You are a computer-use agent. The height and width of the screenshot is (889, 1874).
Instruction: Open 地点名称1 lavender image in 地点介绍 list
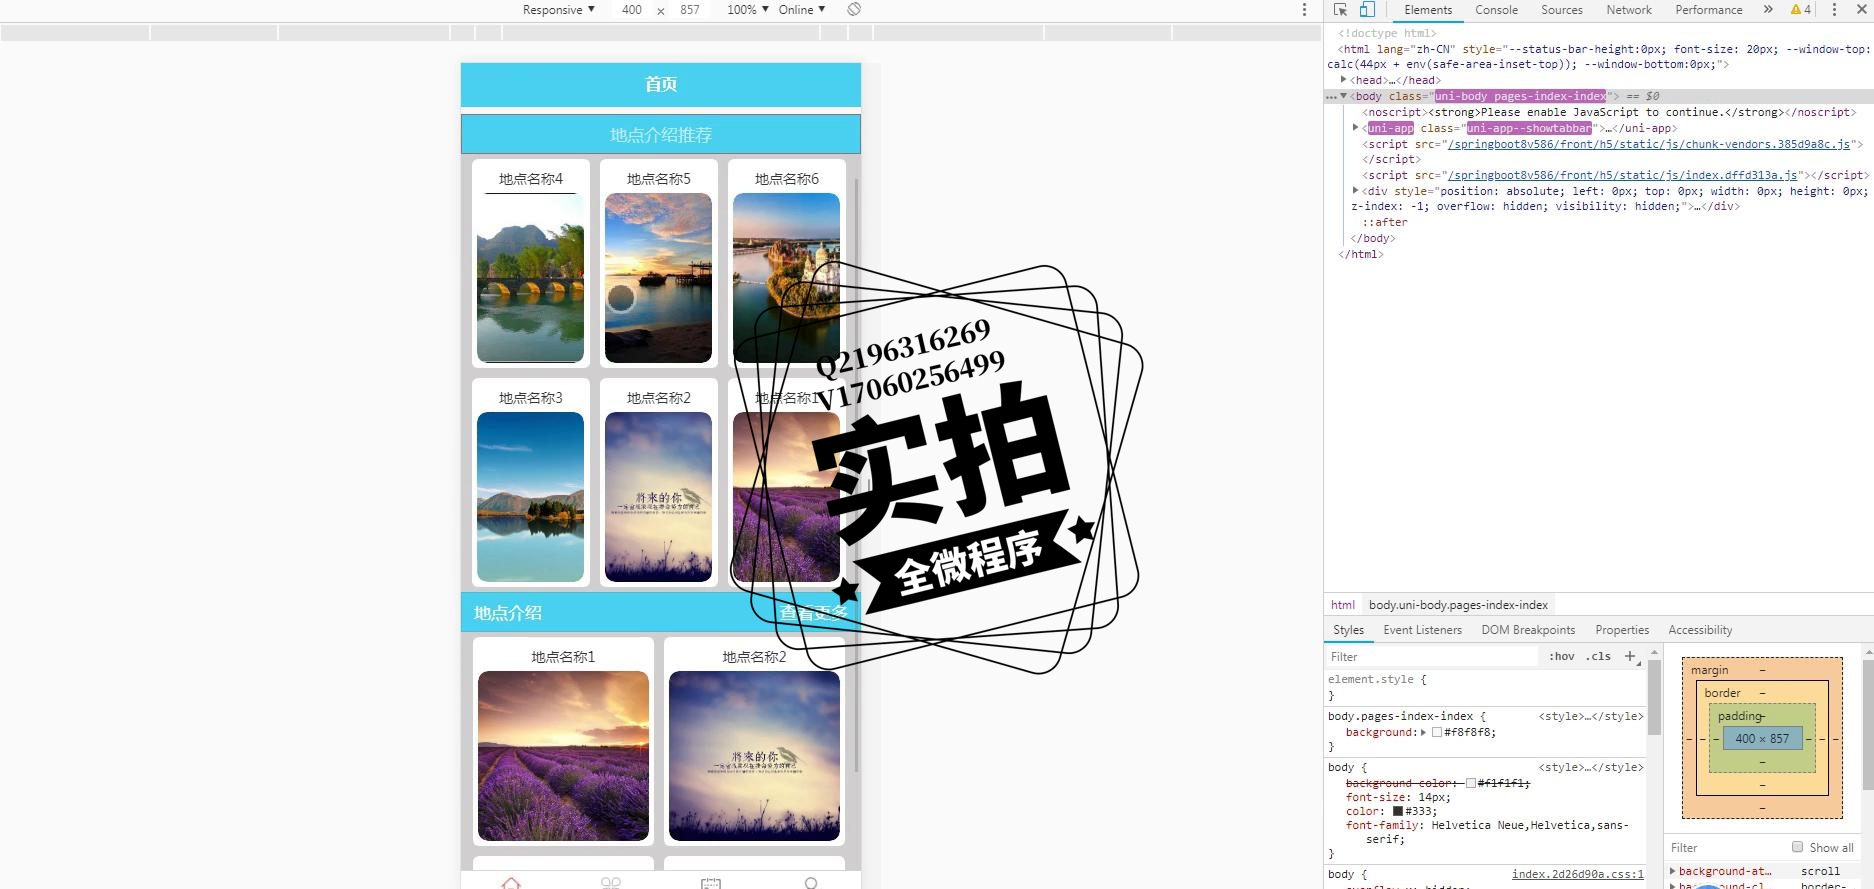click(x=563, y=756)
